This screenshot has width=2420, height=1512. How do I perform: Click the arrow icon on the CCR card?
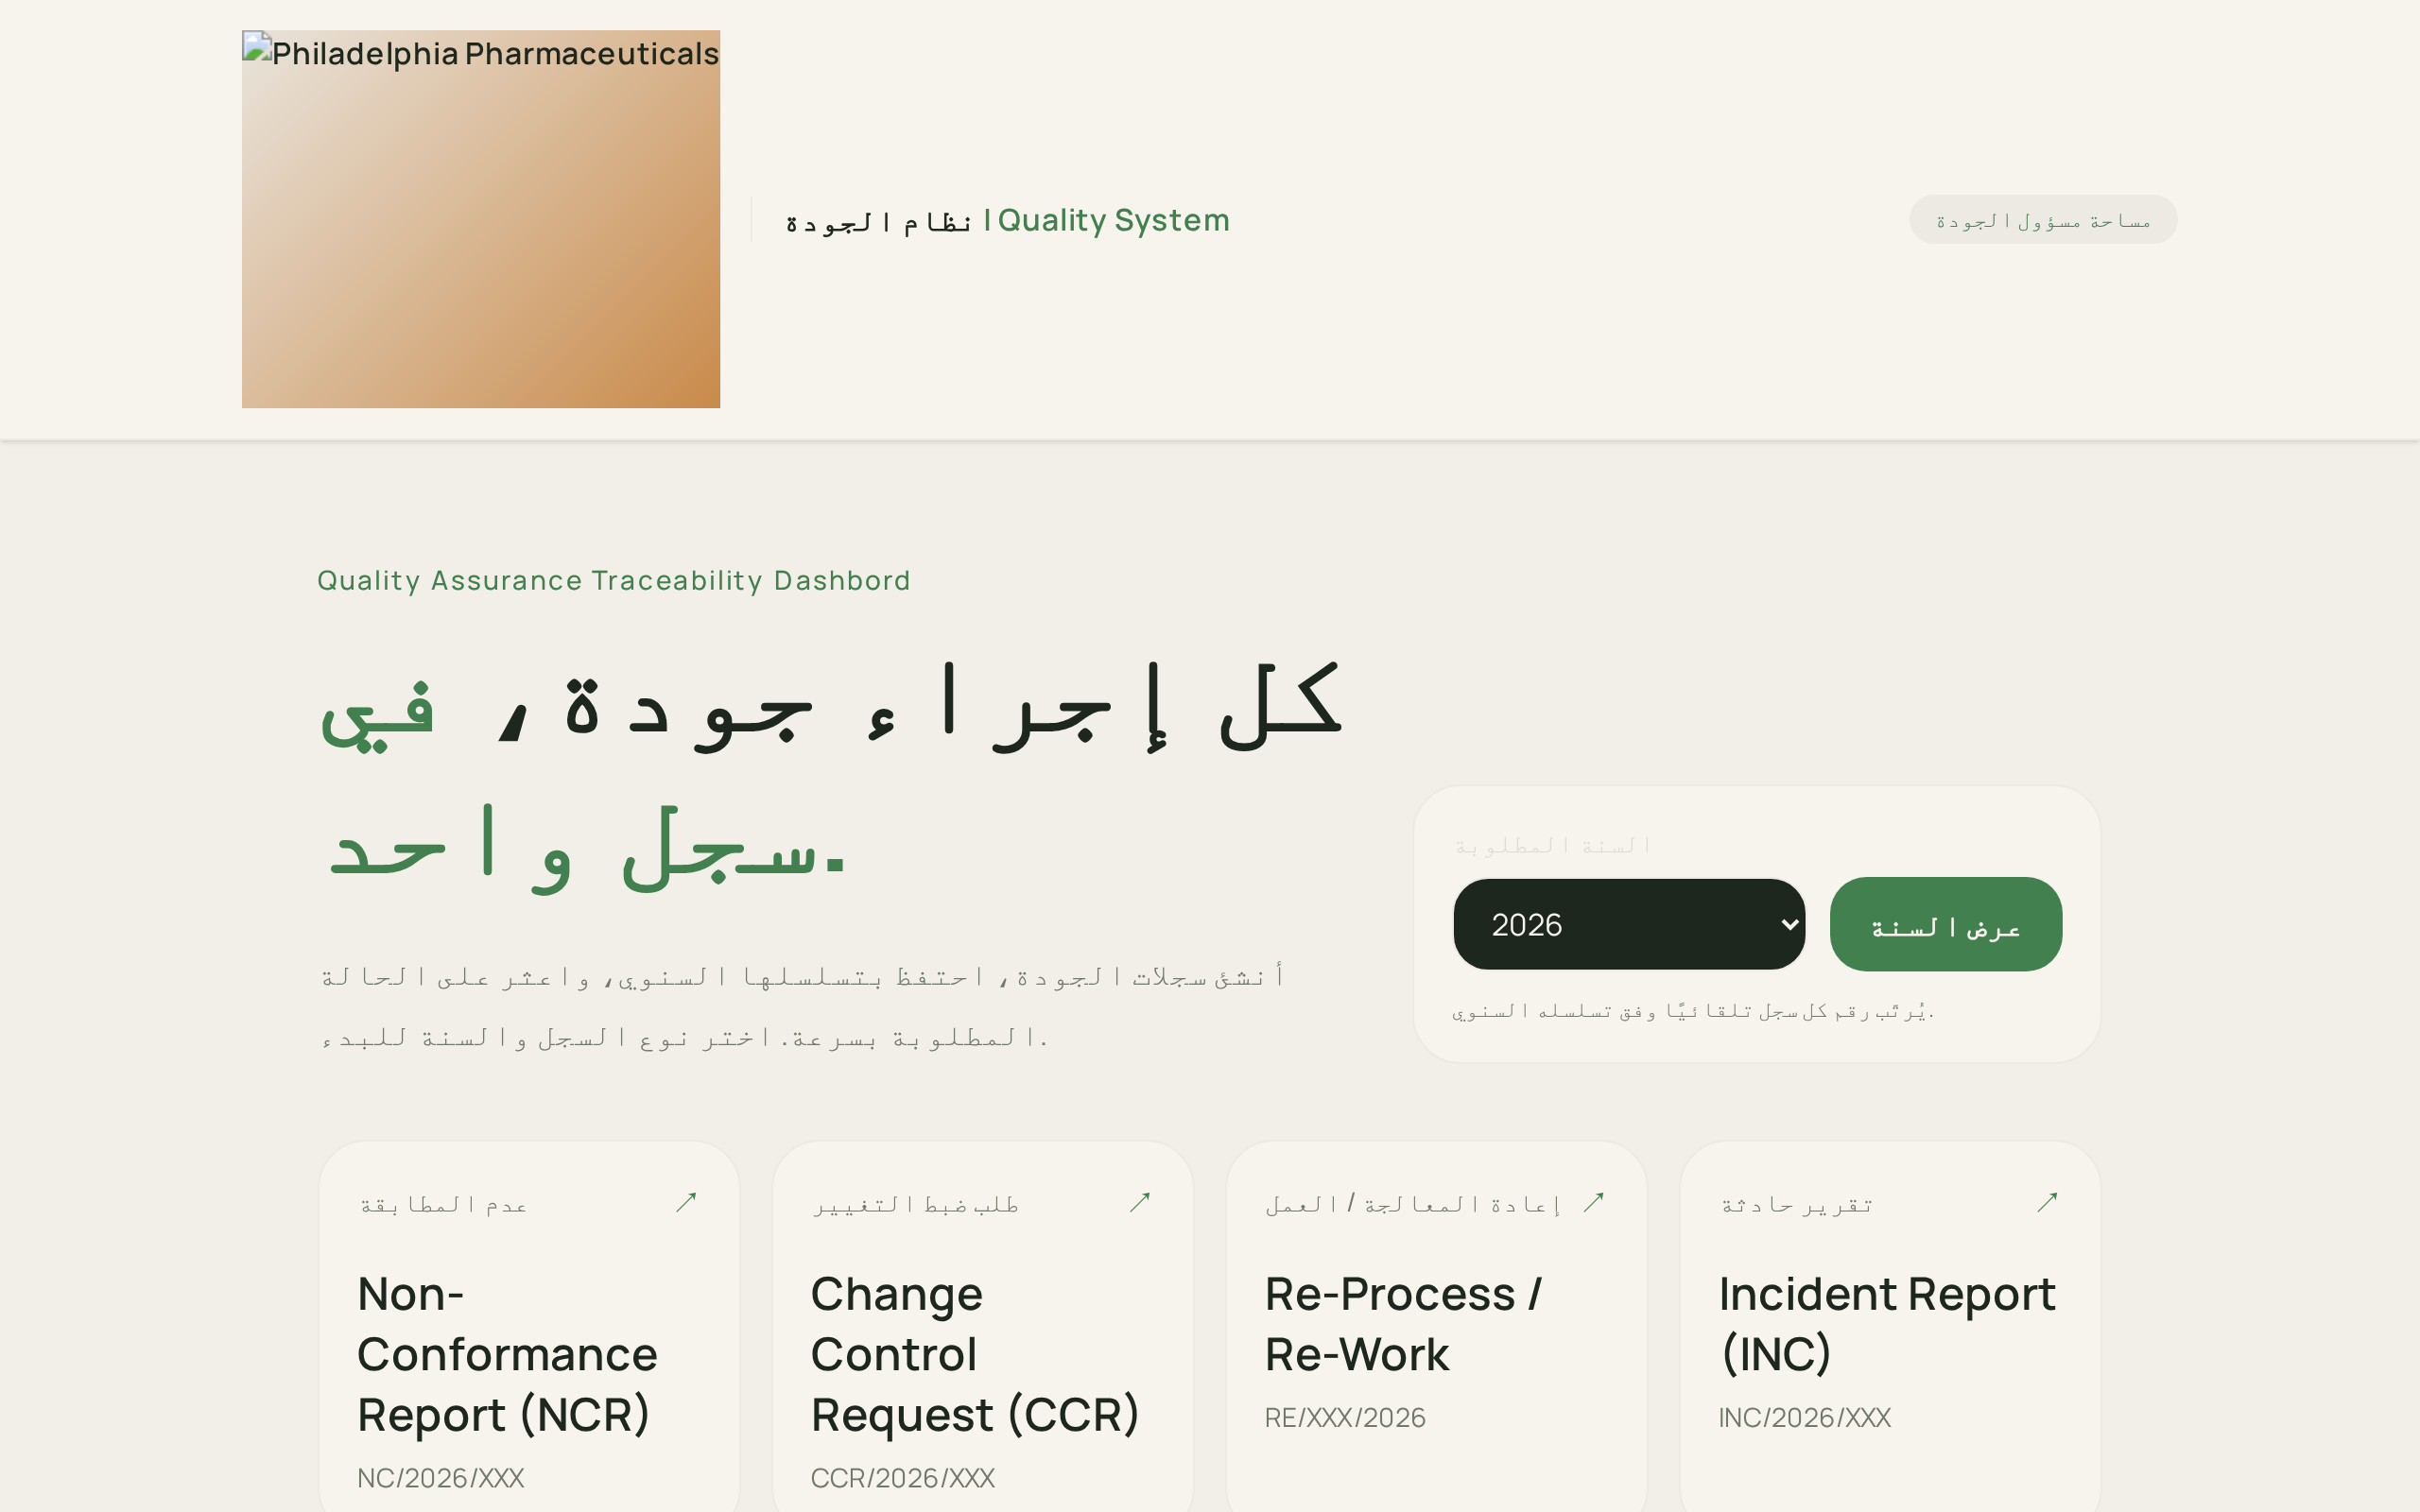pos(1140,1202)
